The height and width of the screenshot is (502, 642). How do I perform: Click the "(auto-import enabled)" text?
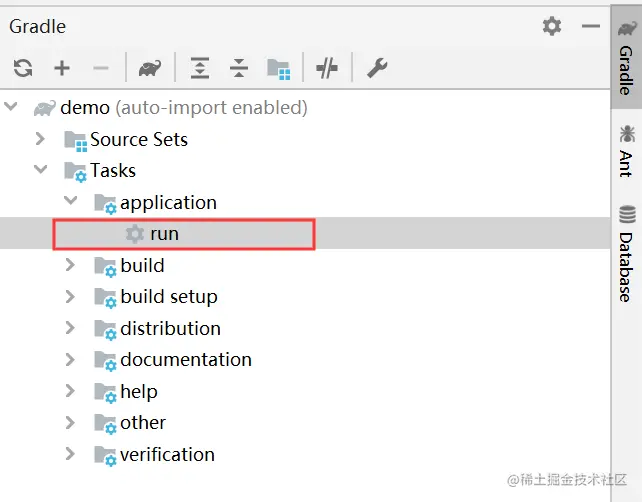[x=211, y=108]
